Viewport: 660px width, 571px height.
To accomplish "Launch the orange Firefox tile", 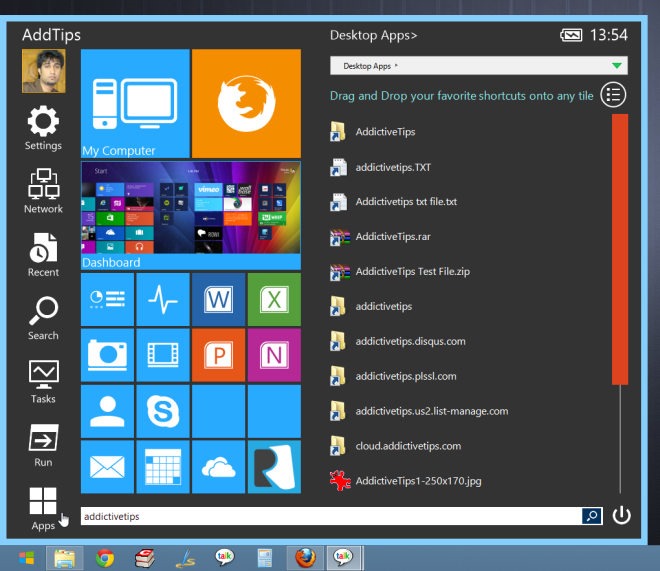I will (x=246, y=104).
